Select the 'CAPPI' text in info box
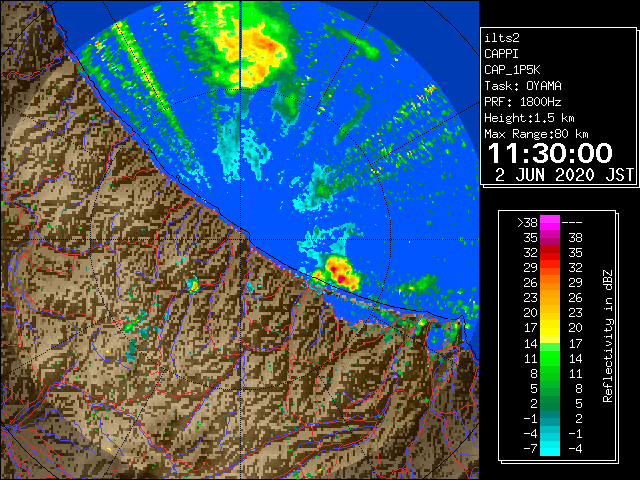Viewport: 640px width, 480px height. (x=501, y=54)
